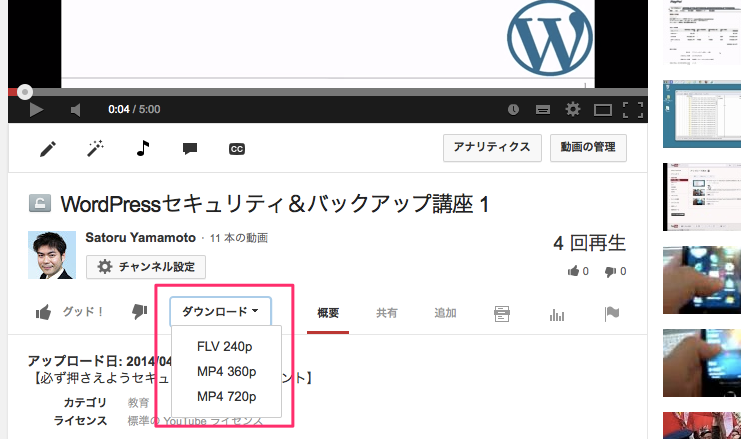Click the チャンネル設定 button
This screenshot has width=741, height=439.
click(x=146, y=267)
